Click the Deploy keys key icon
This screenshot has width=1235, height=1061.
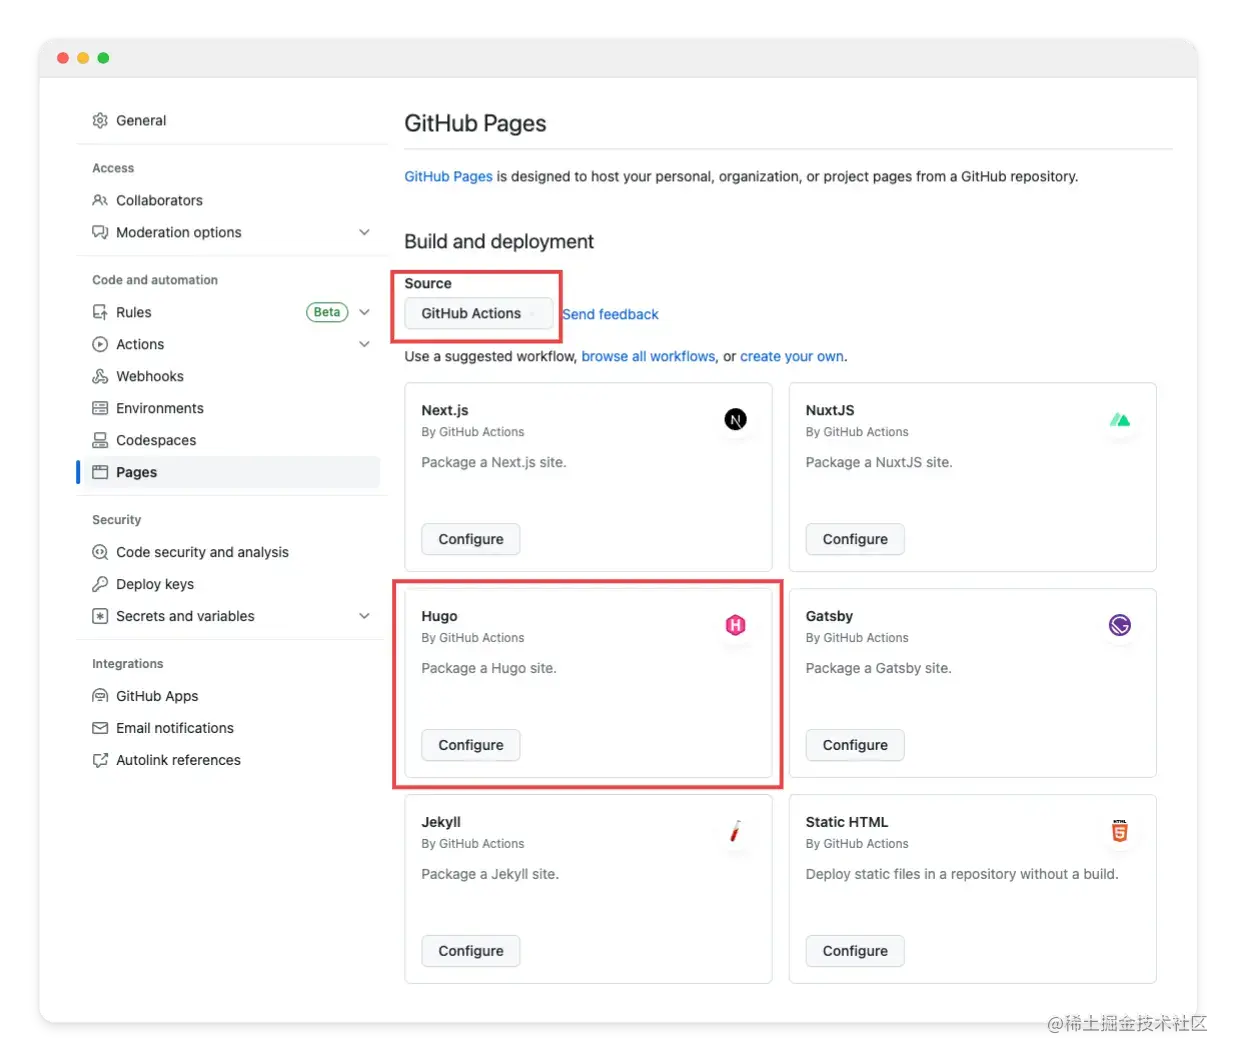(x=100, y=585)
